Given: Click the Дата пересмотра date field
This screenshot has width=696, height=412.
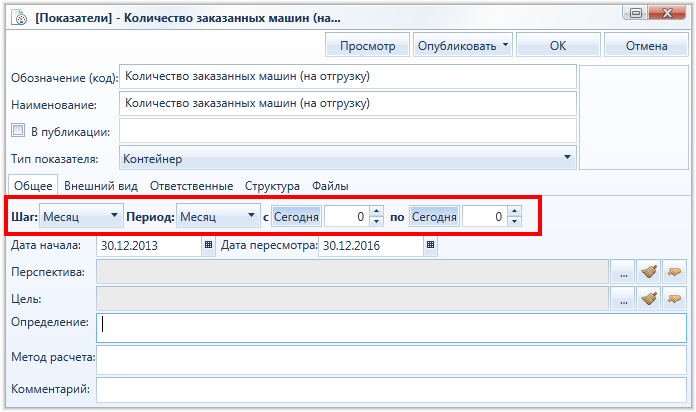Looking at the screenshot, I should click(371, 246).
